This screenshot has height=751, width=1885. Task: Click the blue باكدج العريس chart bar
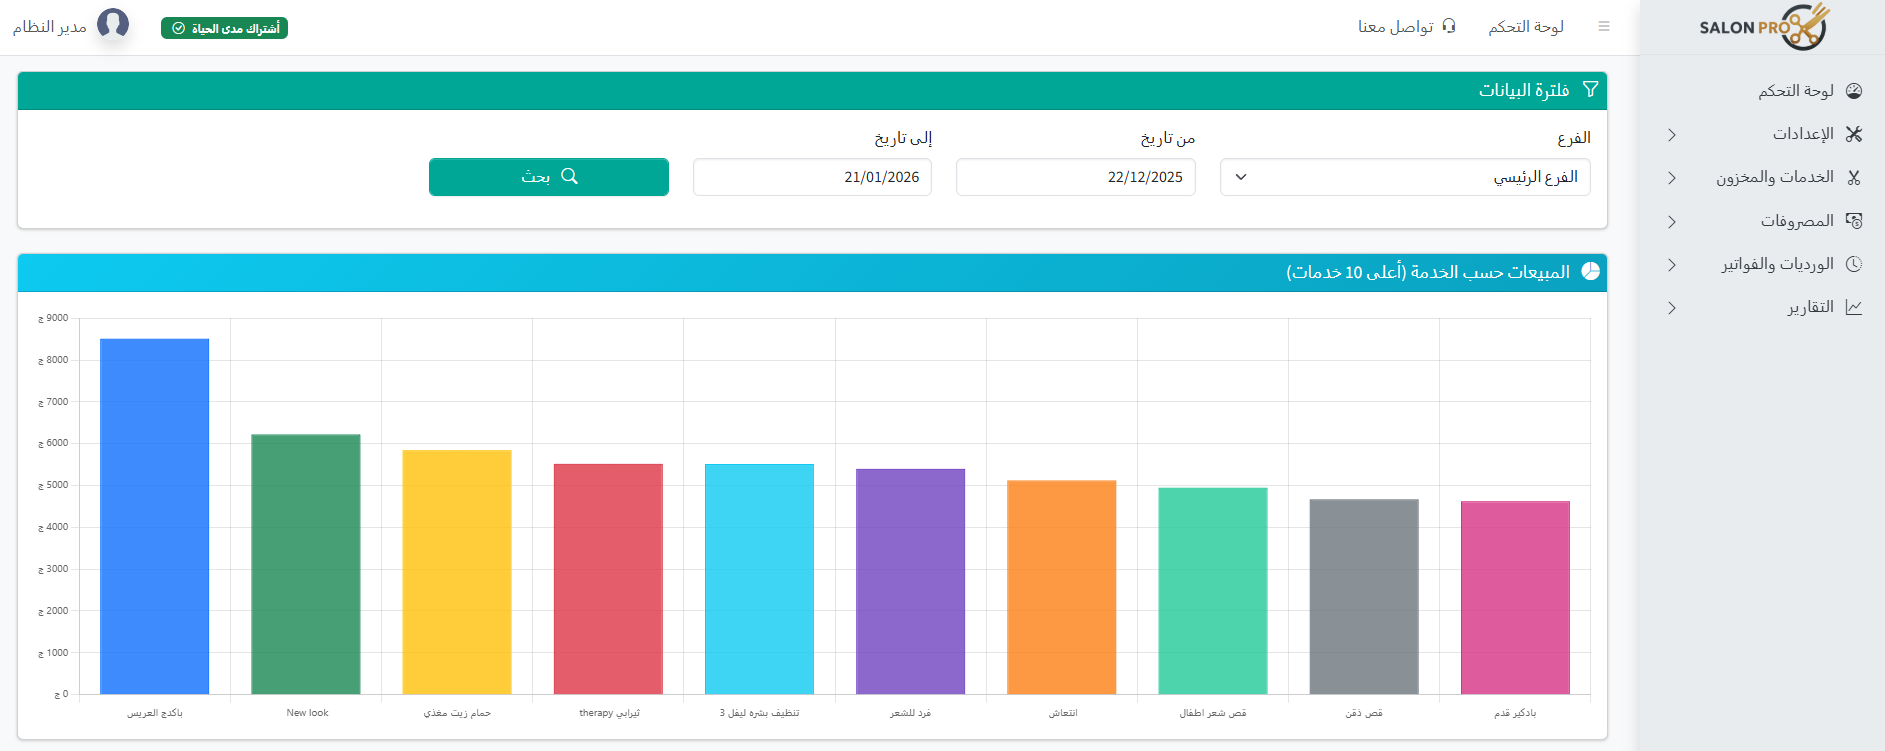pyautogui.click(x=154, y=516)
